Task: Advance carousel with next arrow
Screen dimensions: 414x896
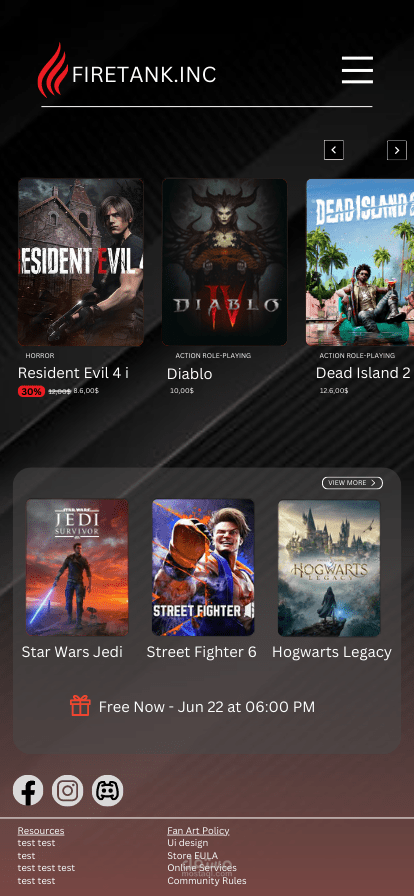Action: point(397,150)
